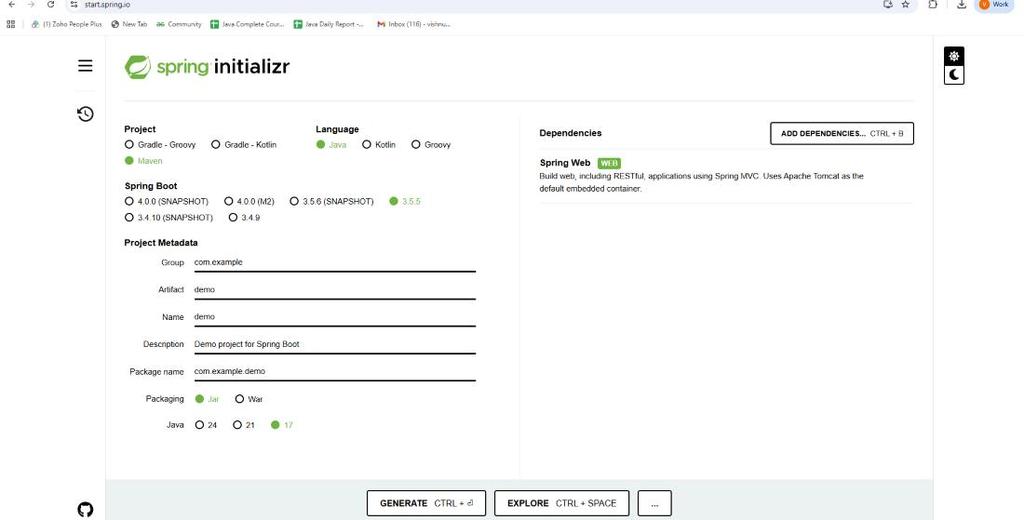
Task: Go back in browser
Action: pyautogui.click(x=12, y=5)
